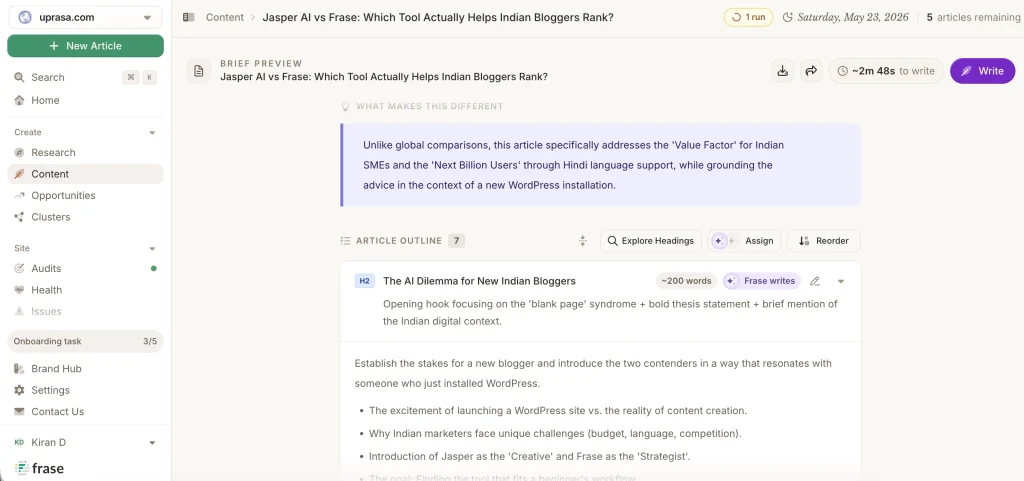This screenshot has height=481, width=1024.
Task: Click the KD avatar
Action: (19, 442)
